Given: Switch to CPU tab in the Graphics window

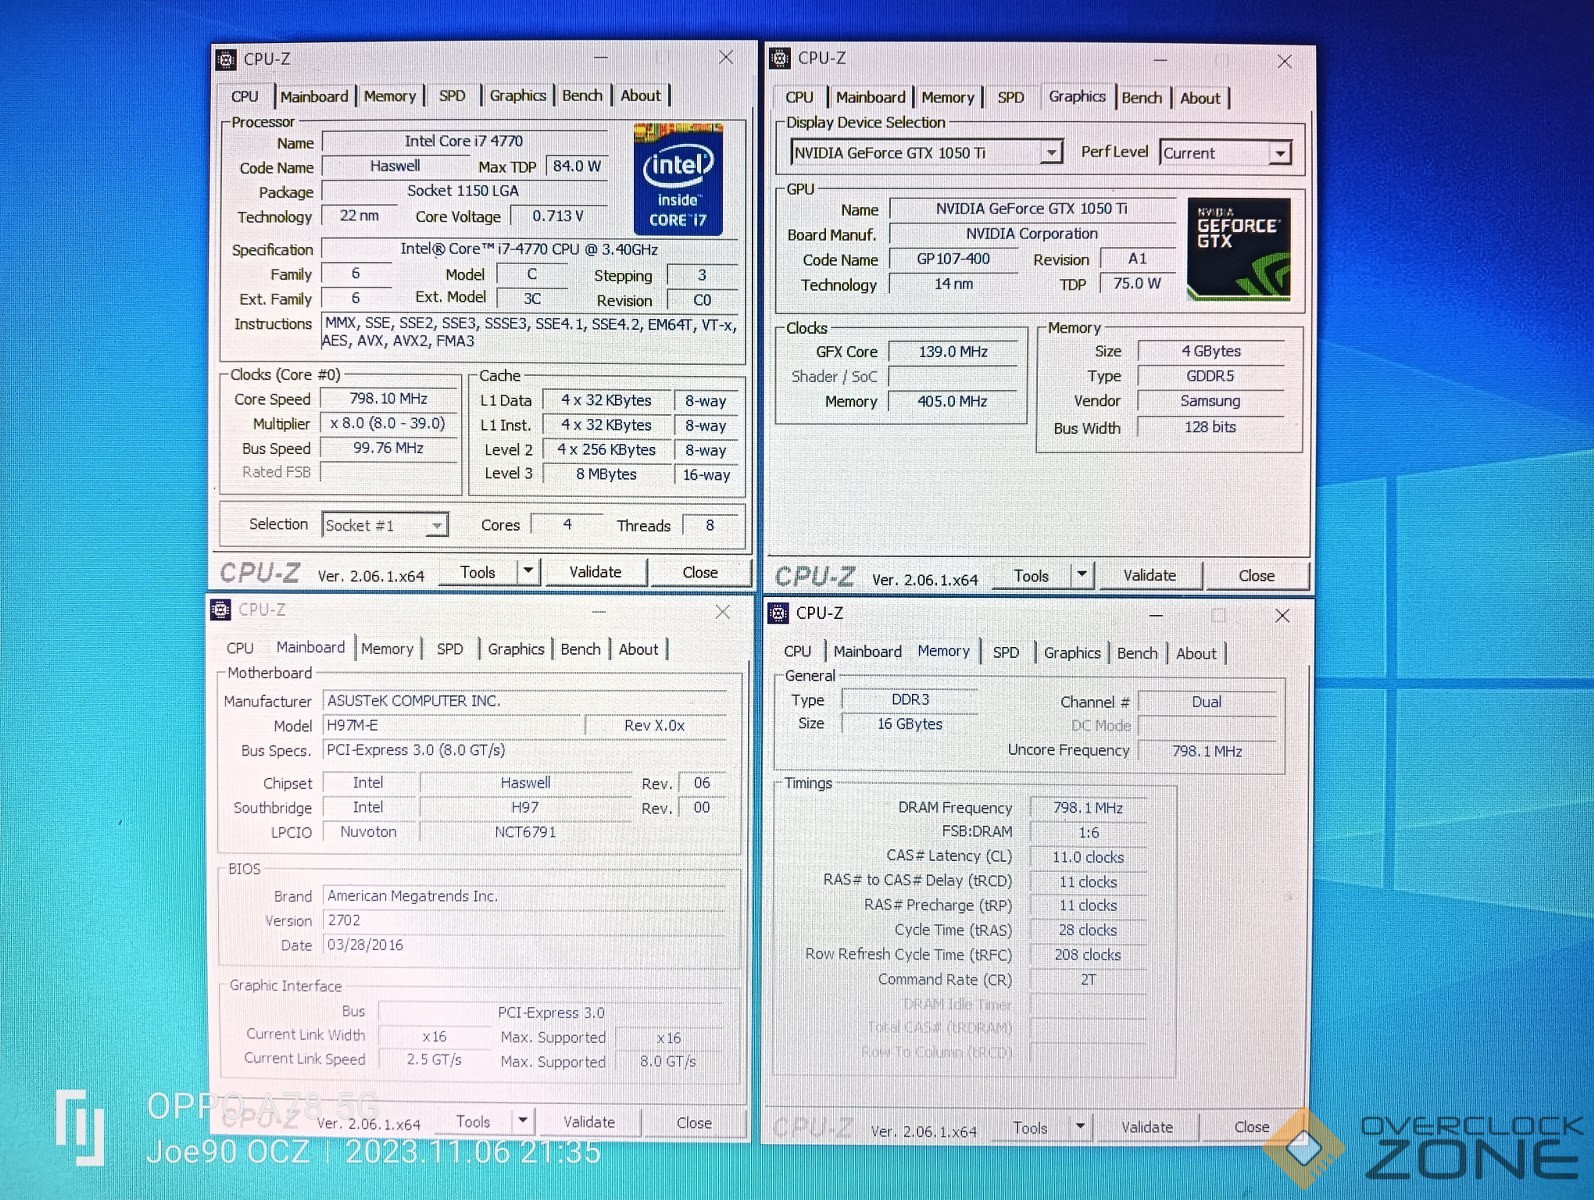Looking at the screenshot, I should pos(799,97).
